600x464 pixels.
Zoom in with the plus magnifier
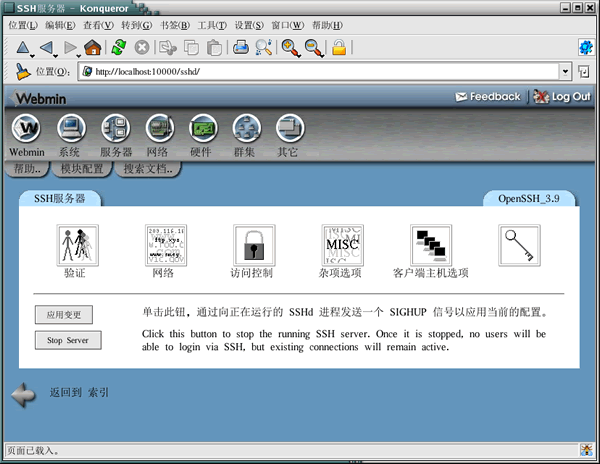(290, 48)
